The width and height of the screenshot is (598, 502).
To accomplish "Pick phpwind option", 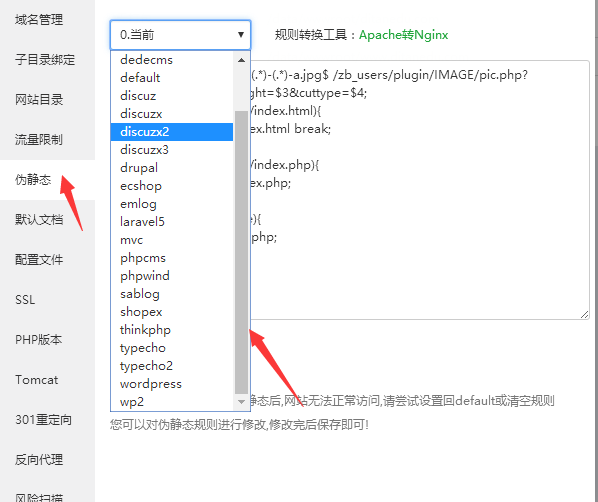I will 172,276.
